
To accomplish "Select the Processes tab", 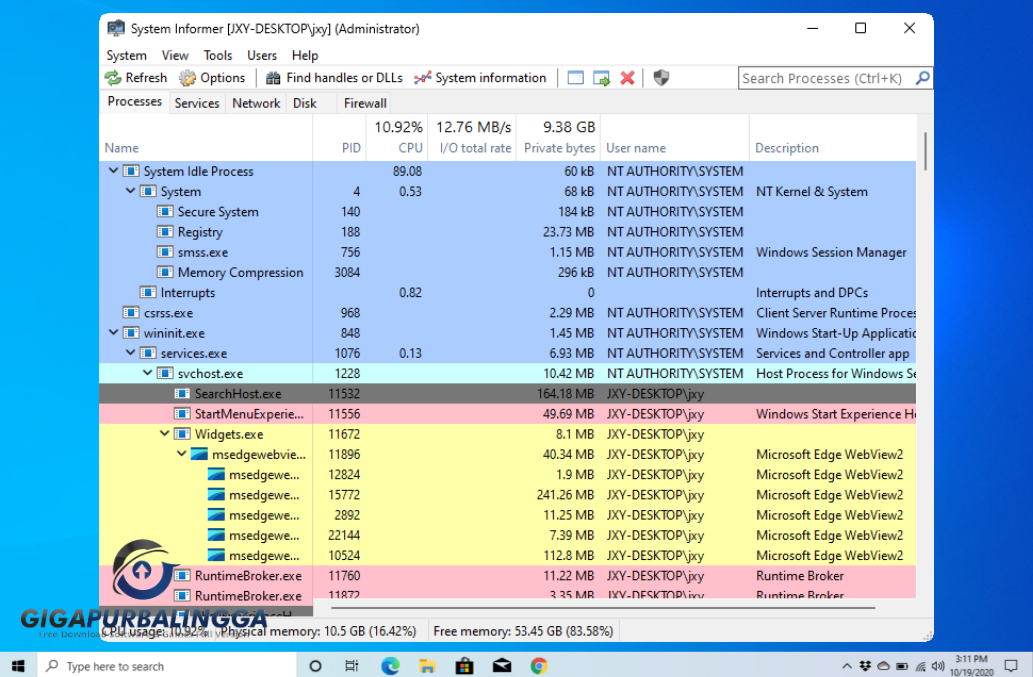I will point(134,101).
